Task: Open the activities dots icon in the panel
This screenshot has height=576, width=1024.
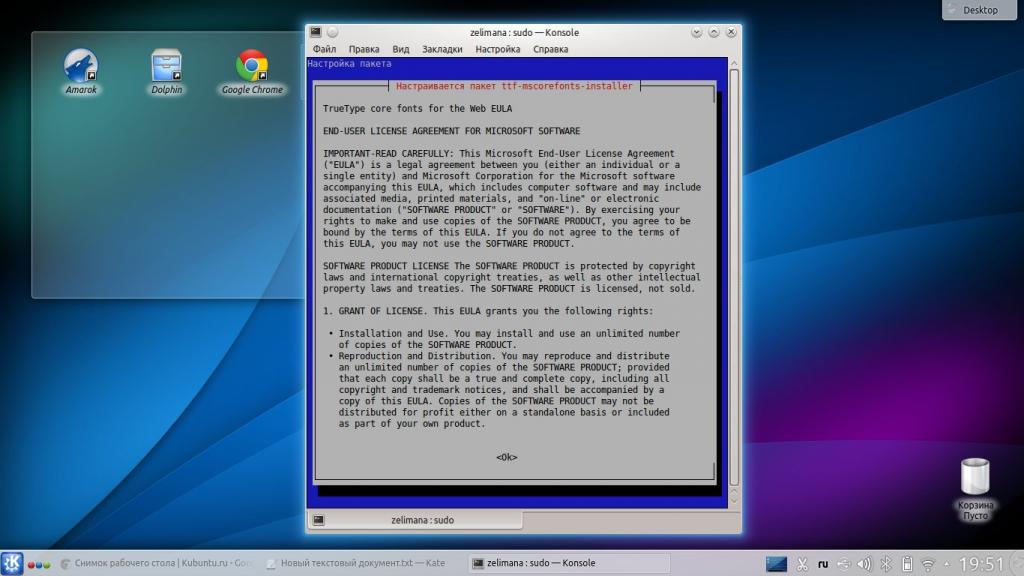Action: pos(39,564)
